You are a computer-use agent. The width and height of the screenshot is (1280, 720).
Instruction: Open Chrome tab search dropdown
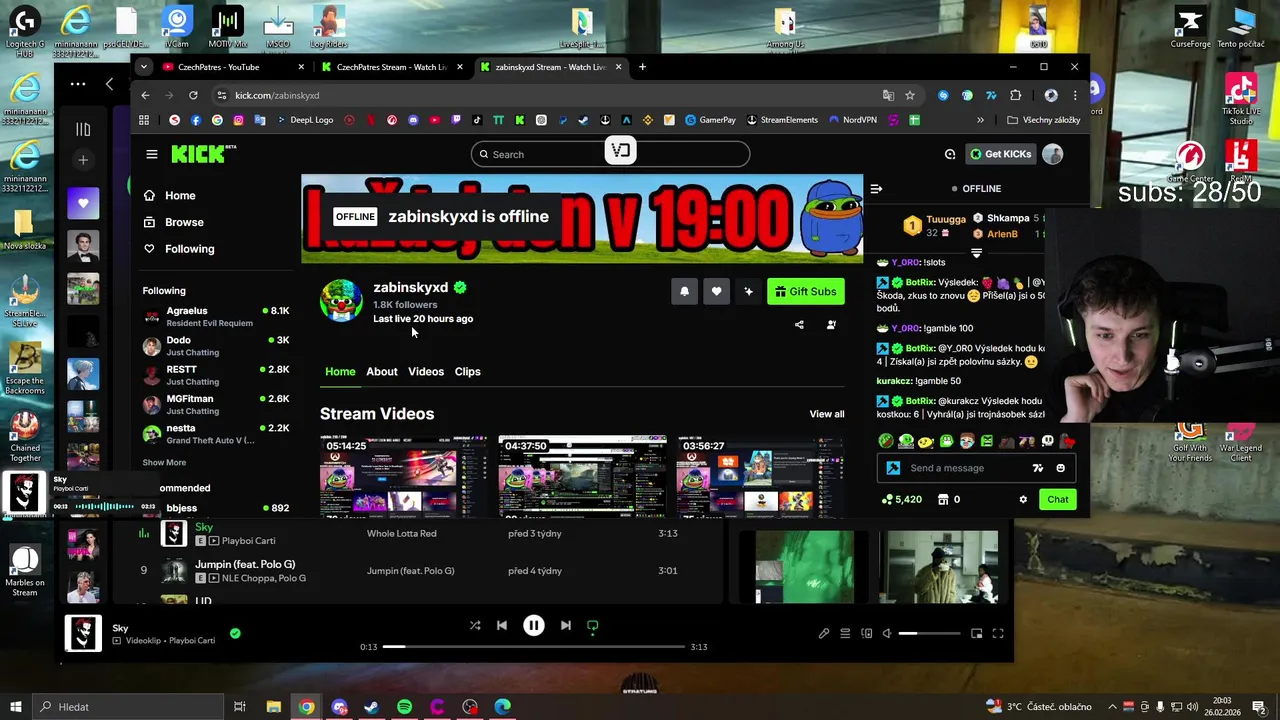(144, 67)
